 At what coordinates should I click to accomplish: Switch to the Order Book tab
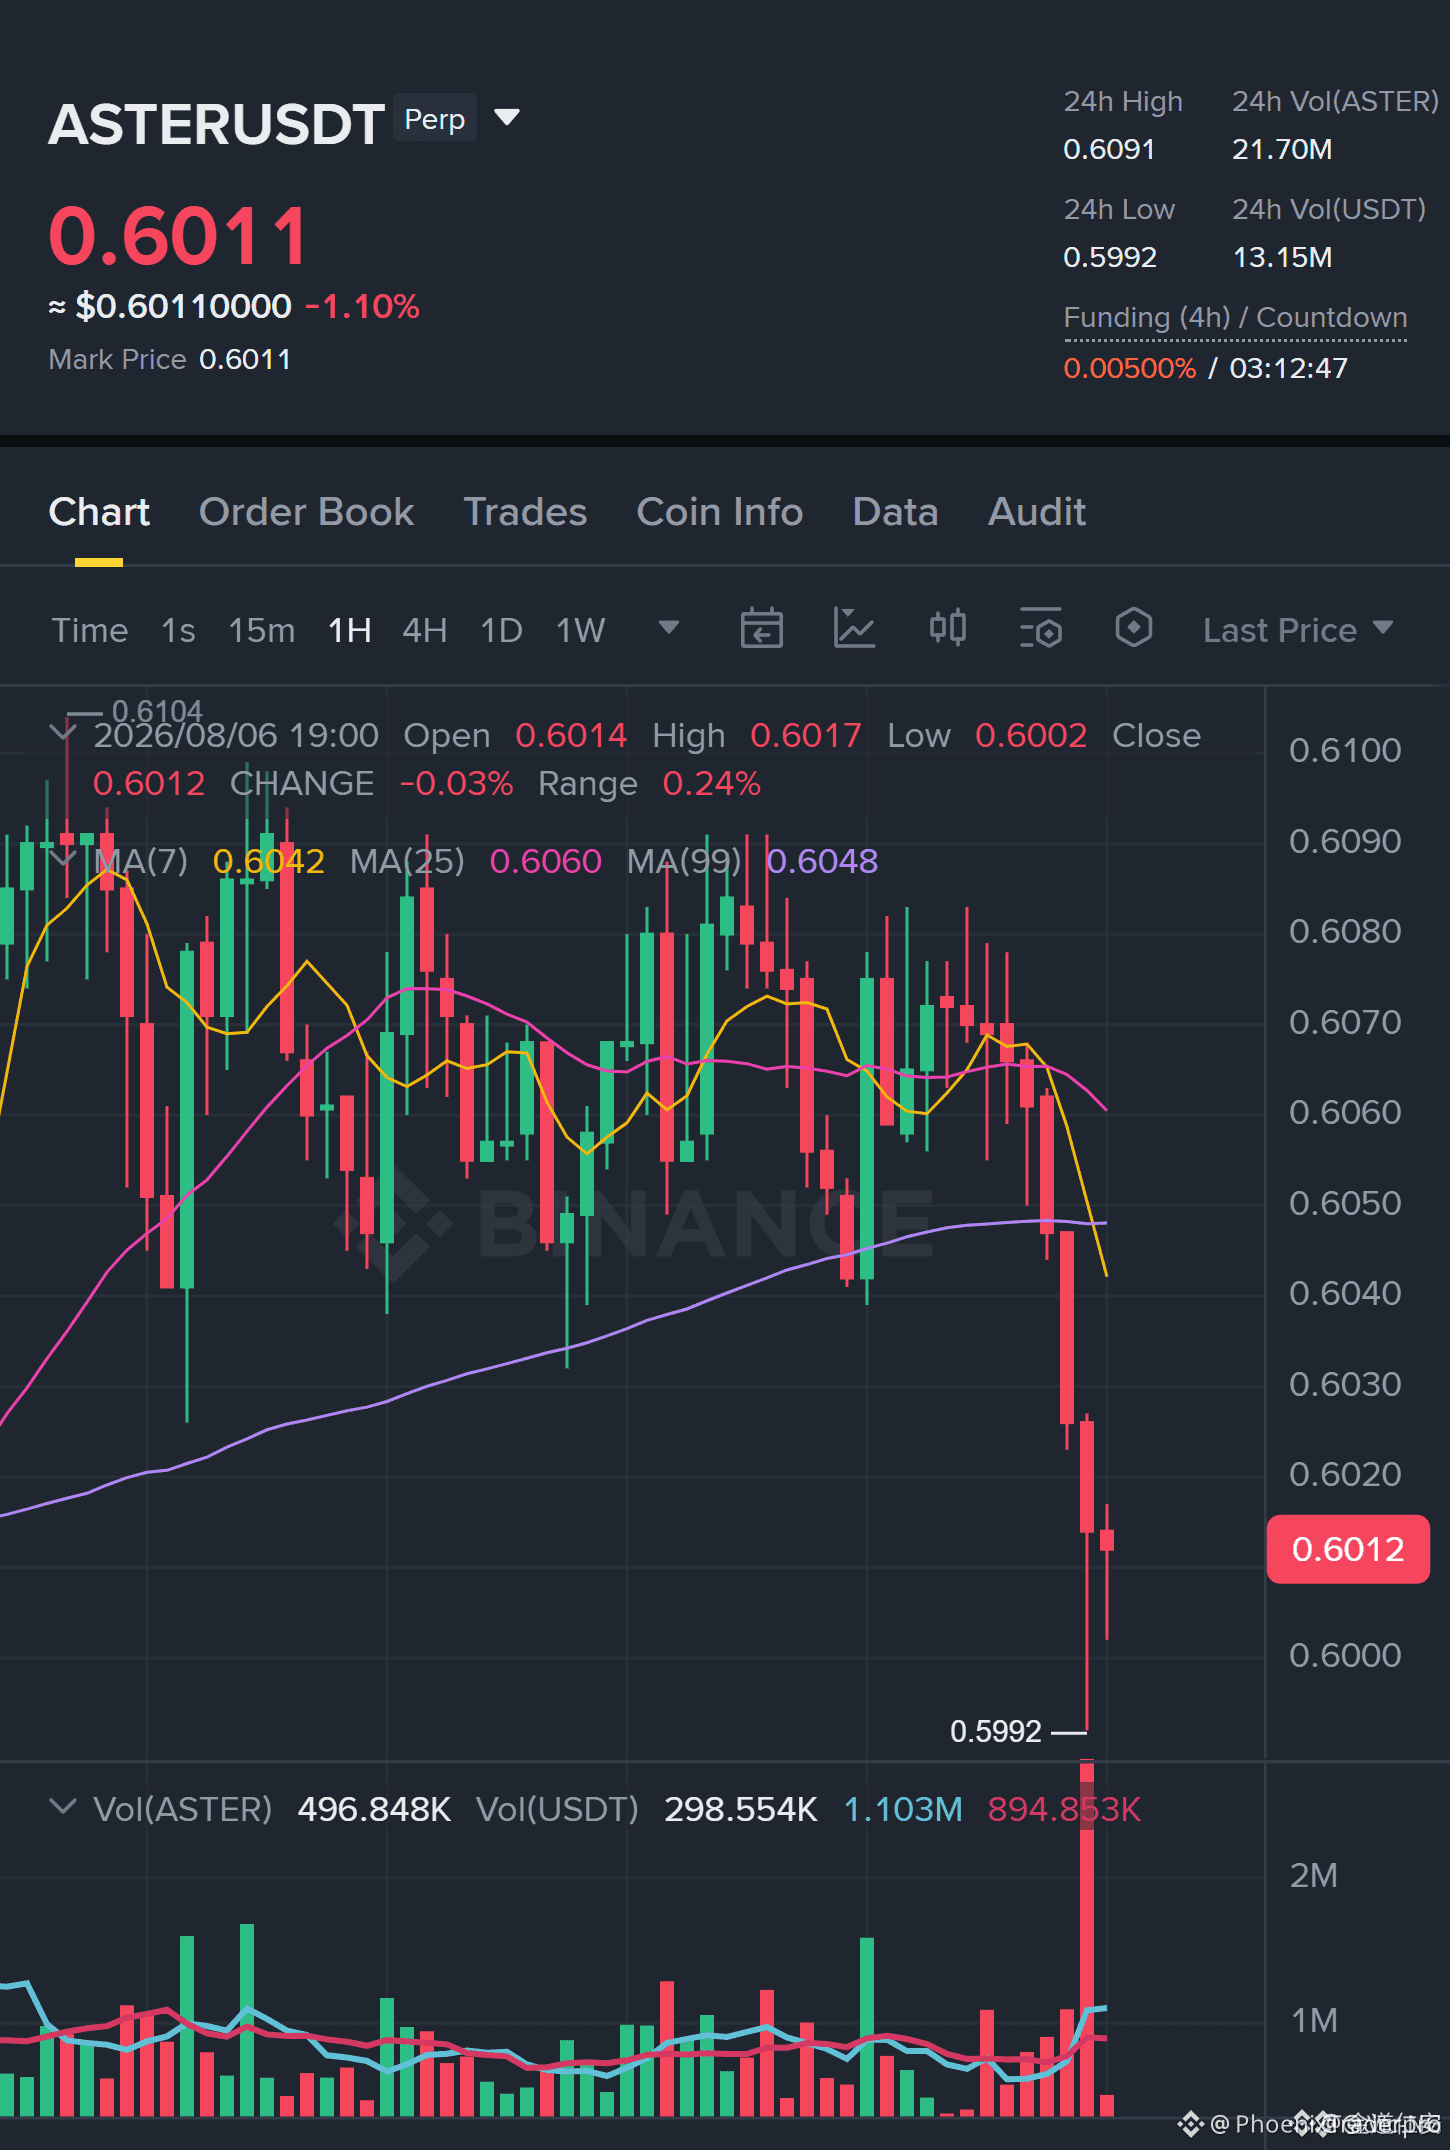(306, 512)
